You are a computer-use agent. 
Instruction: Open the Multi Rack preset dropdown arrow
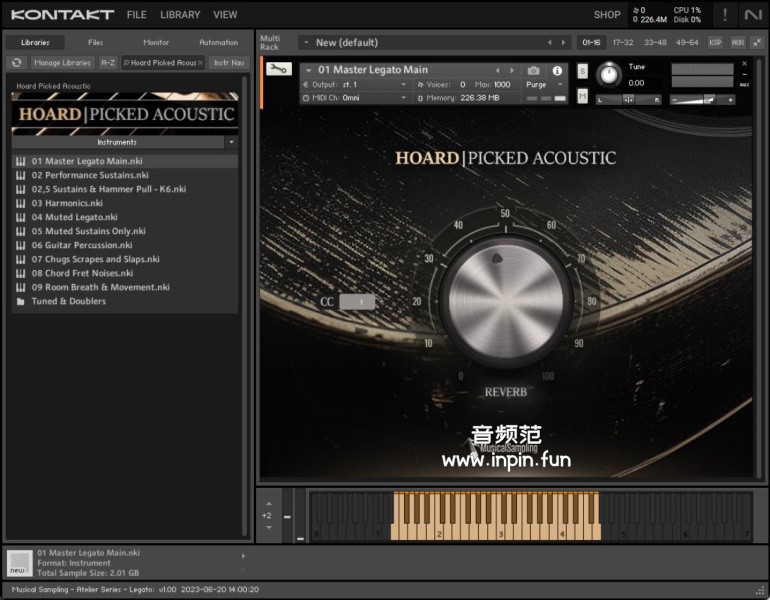tap(304, 43)
